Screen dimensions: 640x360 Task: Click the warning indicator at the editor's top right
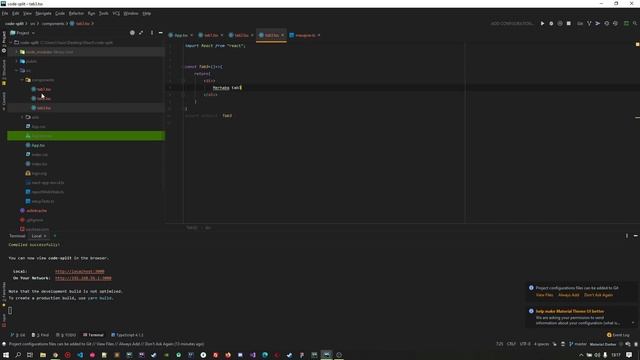tap(637, 44)
